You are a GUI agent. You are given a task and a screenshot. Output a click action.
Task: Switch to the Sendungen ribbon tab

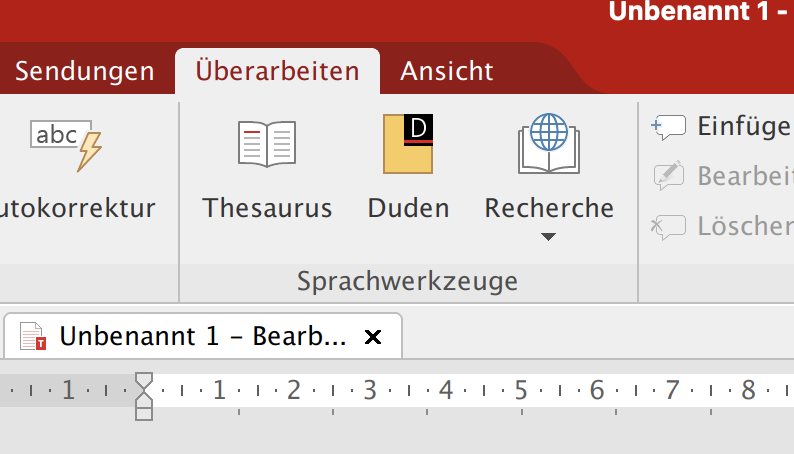[85, 71]
